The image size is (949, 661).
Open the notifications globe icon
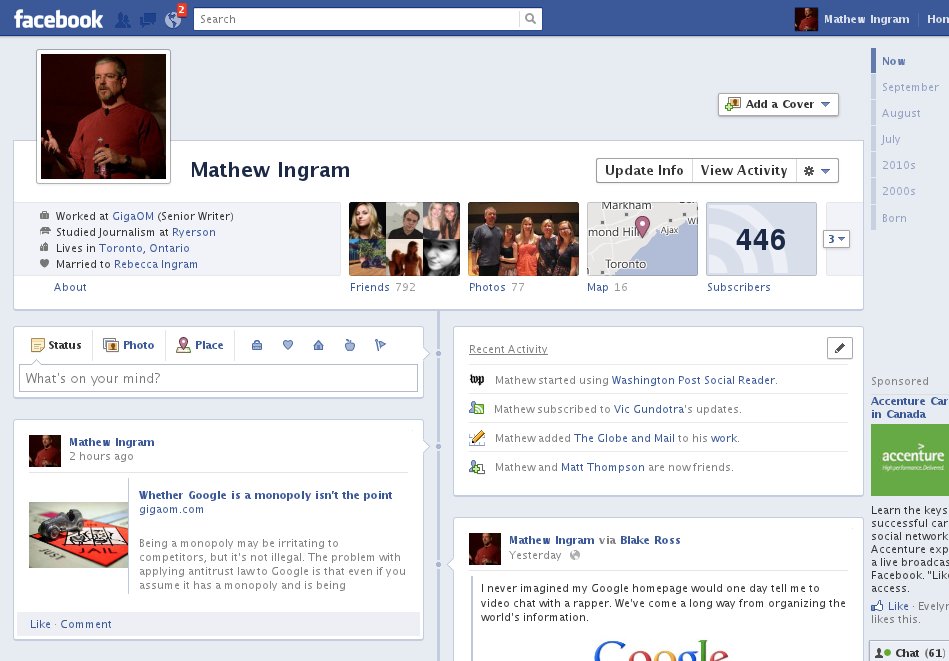[x=173, y=20]
